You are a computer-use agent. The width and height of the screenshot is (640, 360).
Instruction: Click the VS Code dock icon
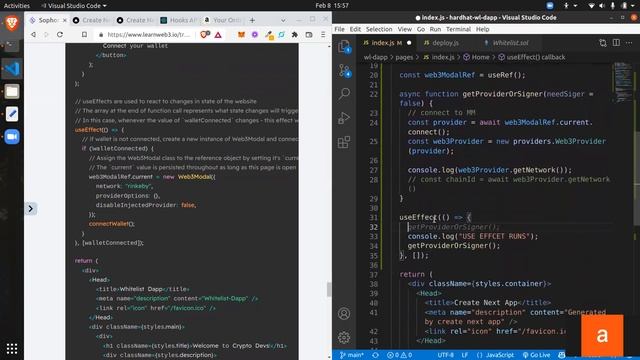point(12,69)
